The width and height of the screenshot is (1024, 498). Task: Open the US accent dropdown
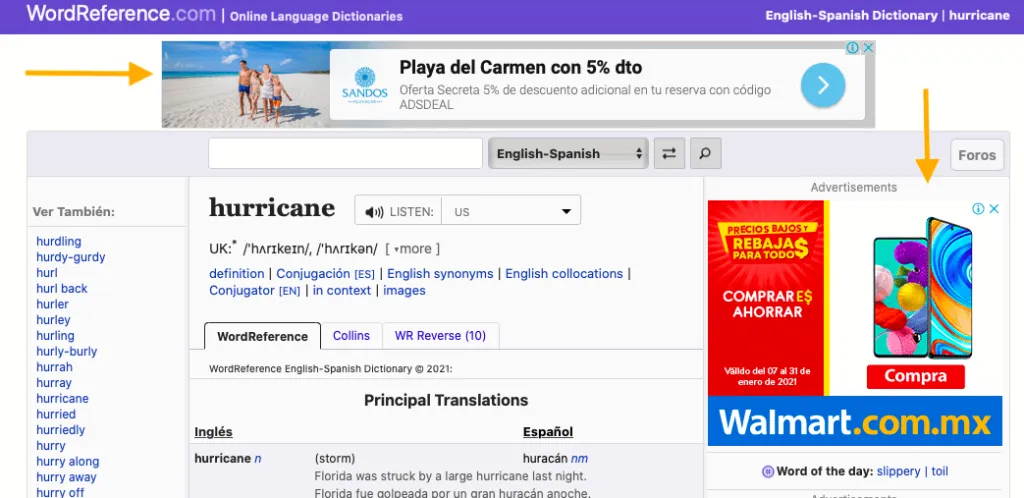point(511,212)
